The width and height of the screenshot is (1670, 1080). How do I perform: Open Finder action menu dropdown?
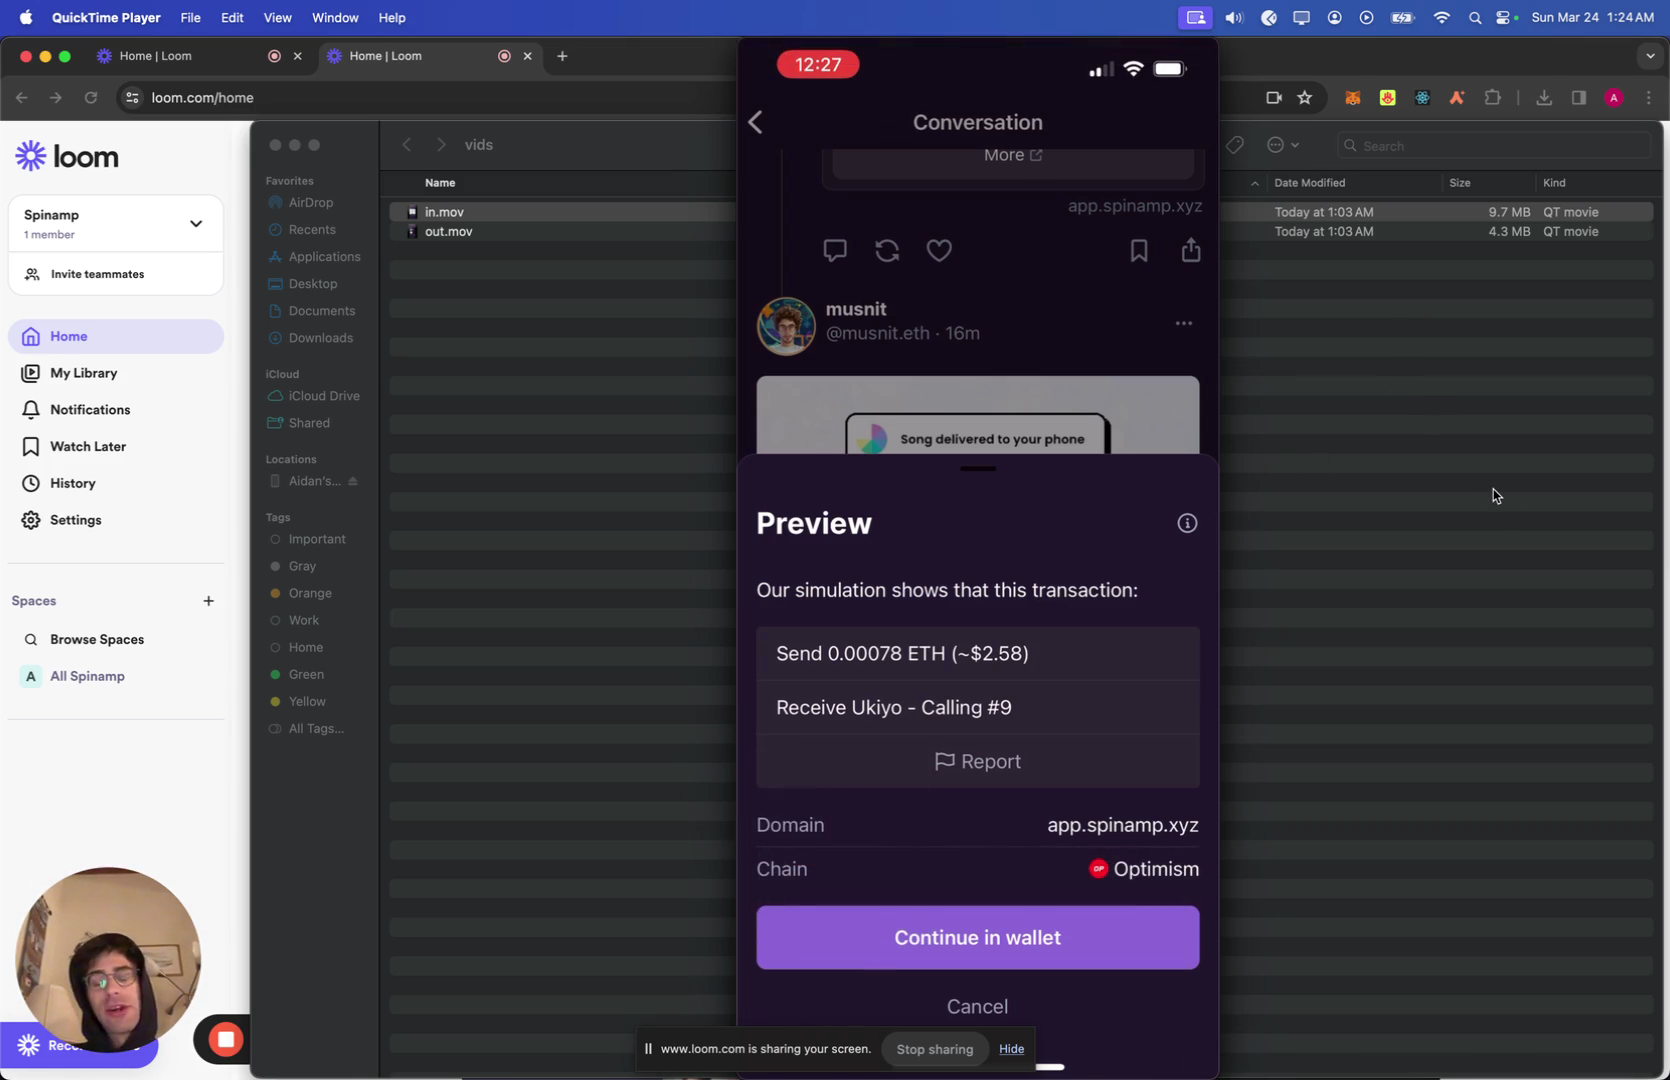(1283, 145)
